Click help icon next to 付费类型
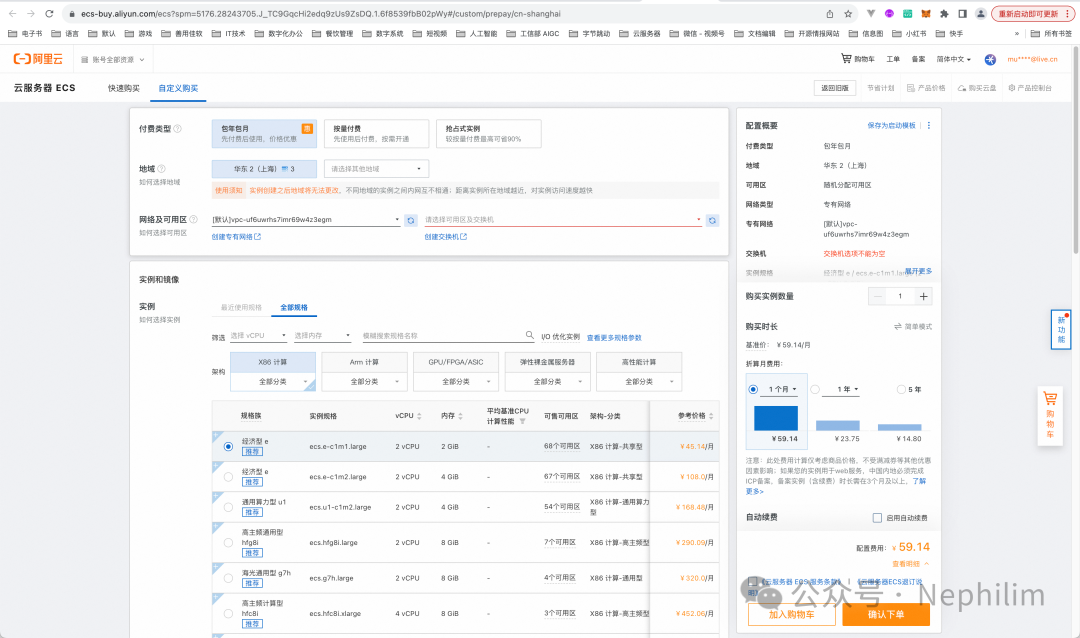1080x638 pixels. (178, 129)
